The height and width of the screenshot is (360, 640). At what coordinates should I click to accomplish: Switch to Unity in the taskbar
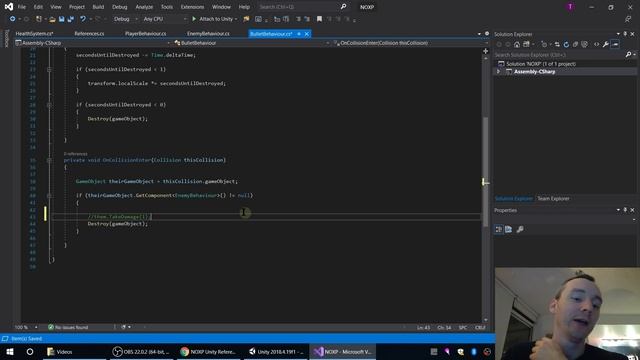(x=276, y=351)
